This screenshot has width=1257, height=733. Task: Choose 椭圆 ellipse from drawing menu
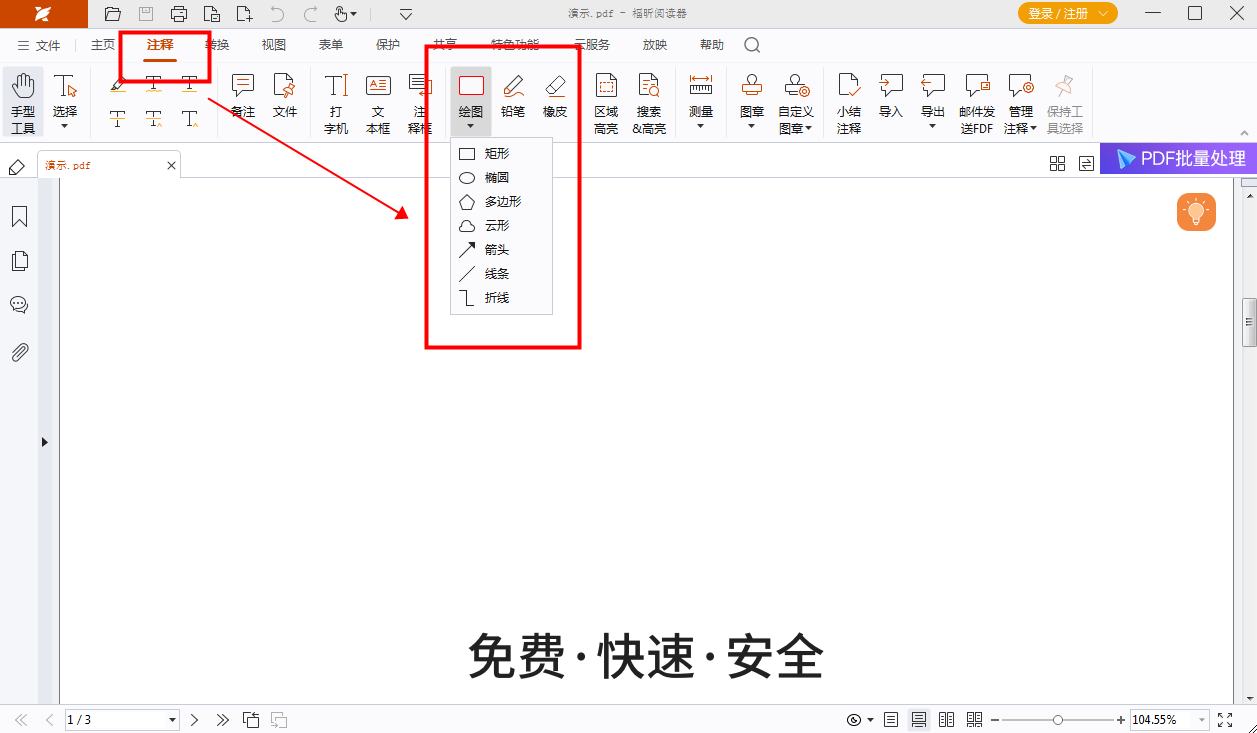click(502, 177)
